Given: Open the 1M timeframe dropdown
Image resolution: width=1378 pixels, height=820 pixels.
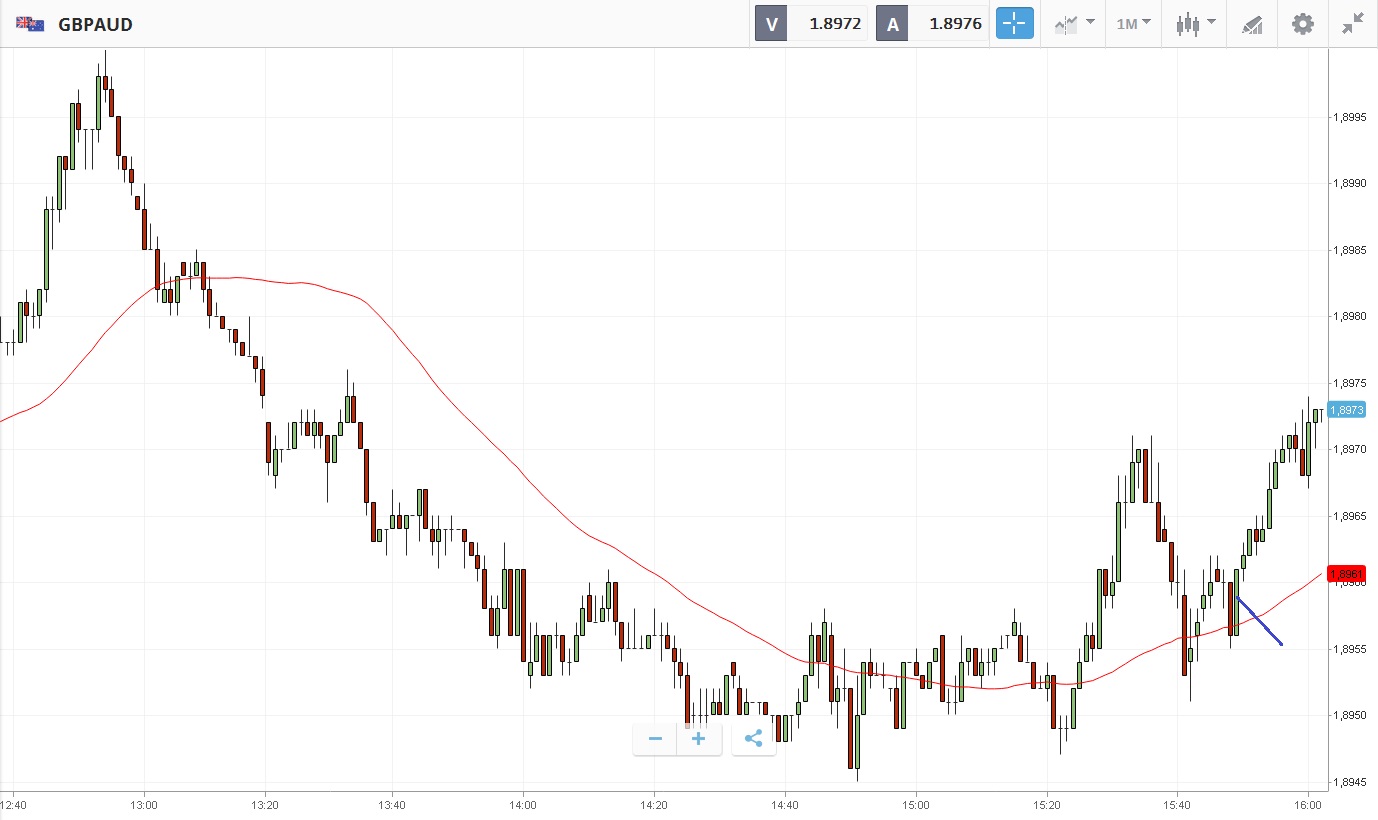Looking at the screenshot, I should click(x=1134, y=23).
